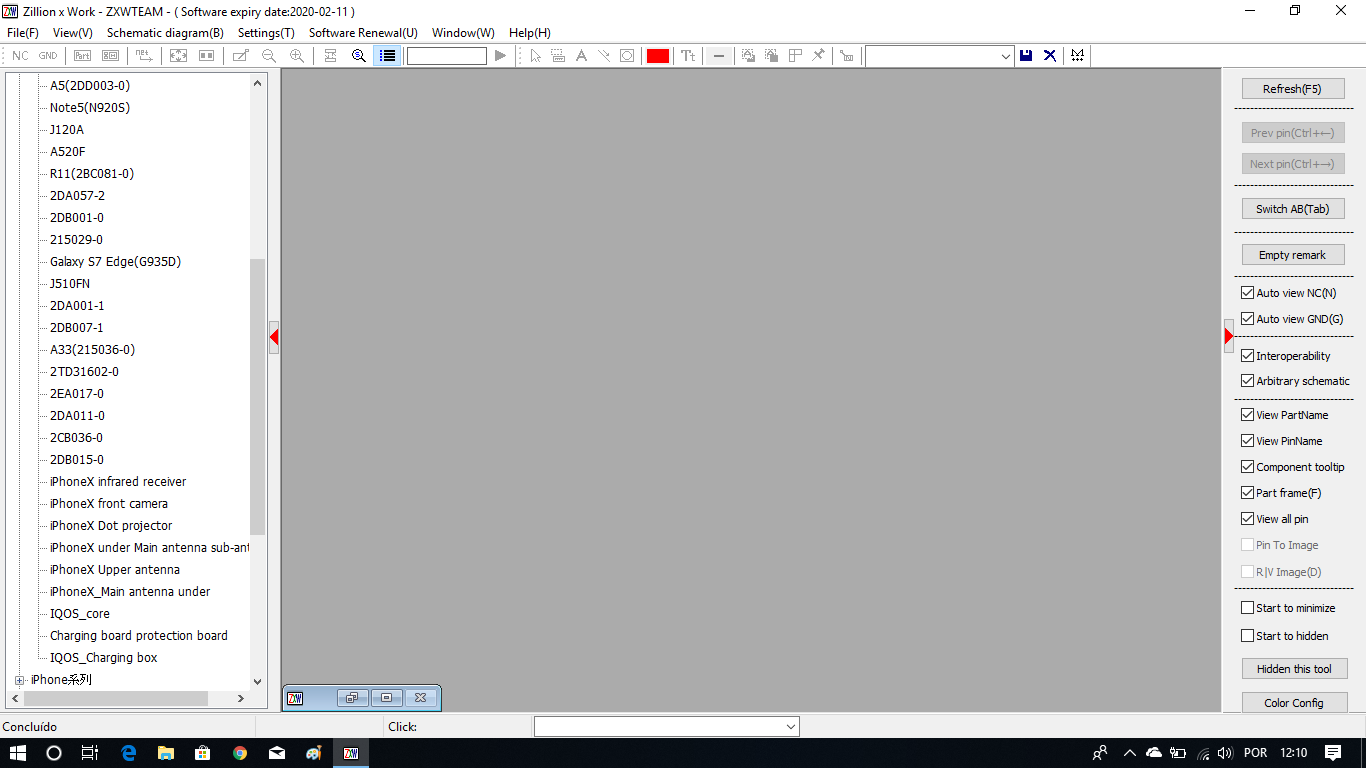Click the Tt font toolbar icon
The height and width of the screenshot is (768, 1366).
tap(688, 56)
